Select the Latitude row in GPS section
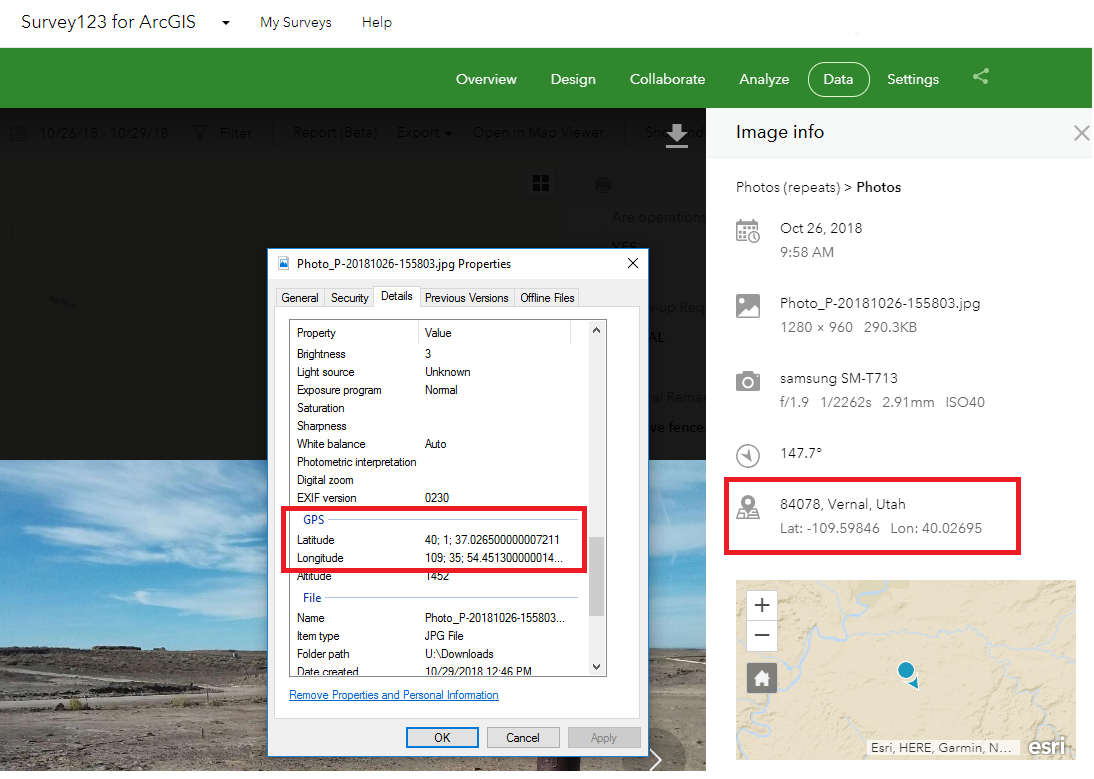The width and height of the screenshot is (1094, 779). click(x=434, y=540)
